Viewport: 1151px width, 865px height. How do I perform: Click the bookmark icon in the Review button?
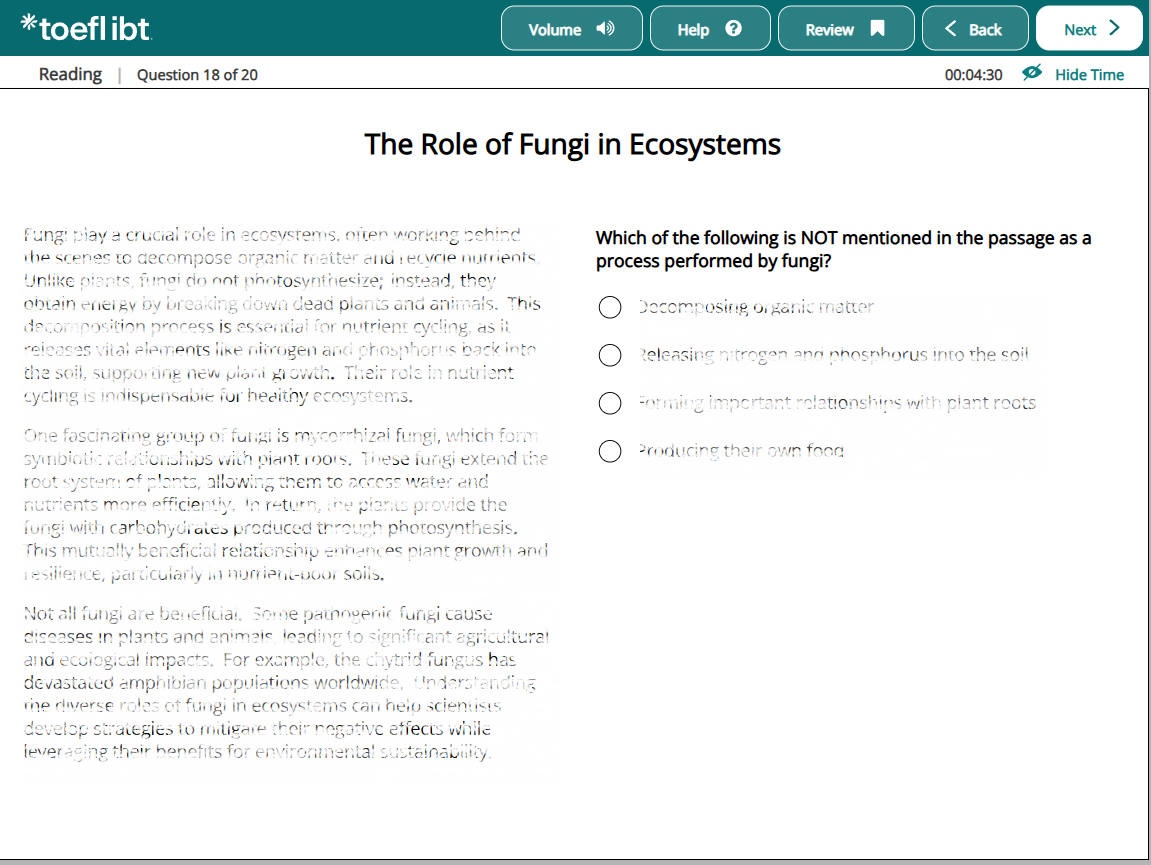point(877,29)
